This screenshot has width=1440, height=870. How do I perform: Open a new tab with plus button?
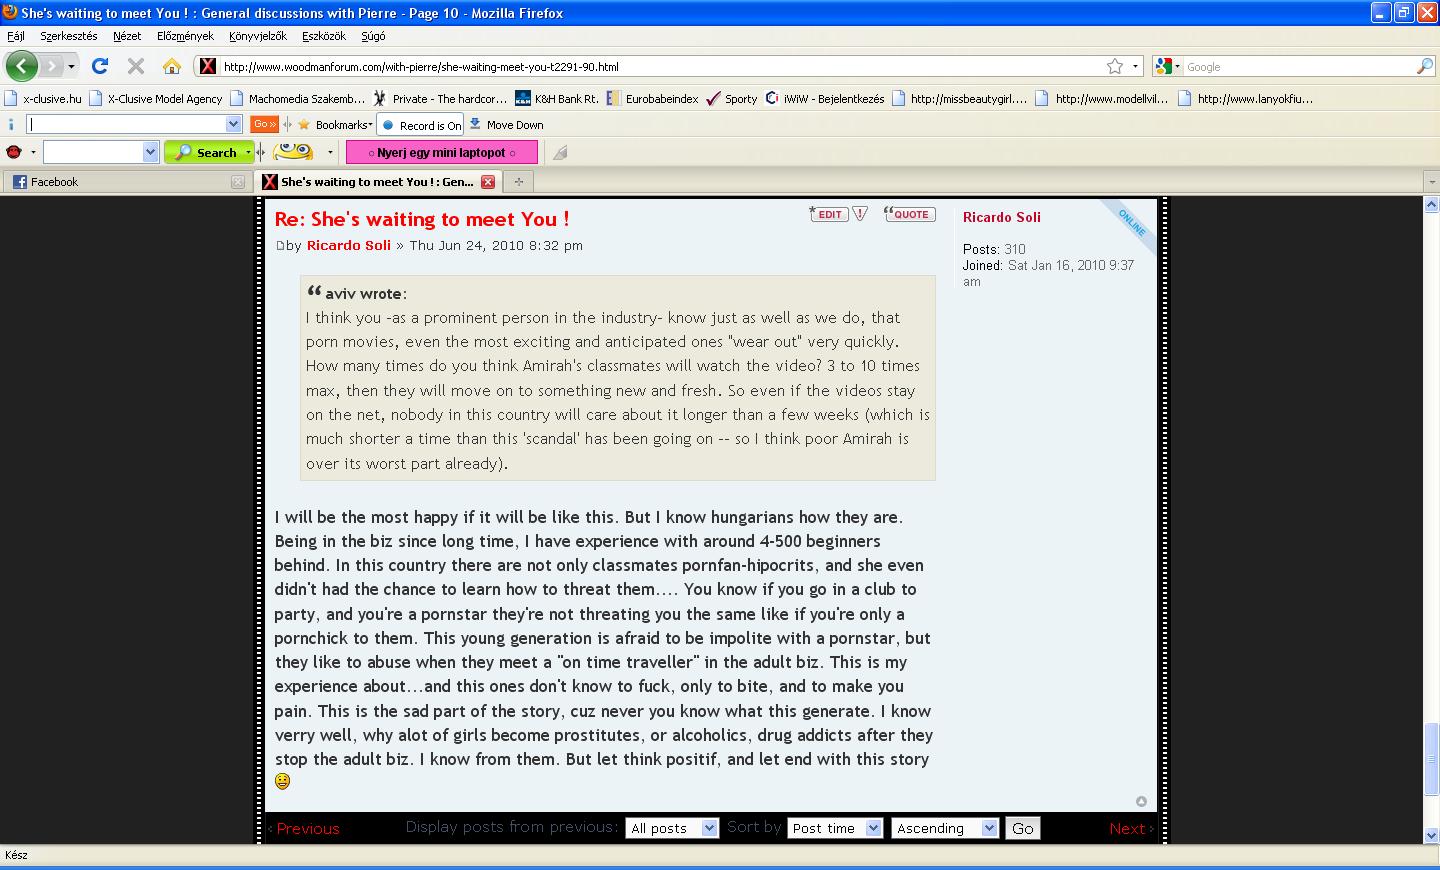[518, 182]
